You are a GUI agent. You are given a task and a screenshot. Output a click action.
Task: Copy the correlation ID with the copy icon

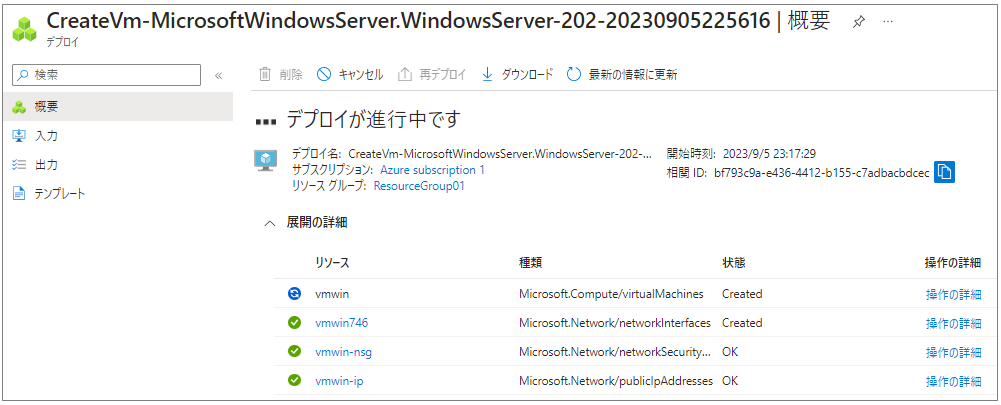tap(944, 171)
